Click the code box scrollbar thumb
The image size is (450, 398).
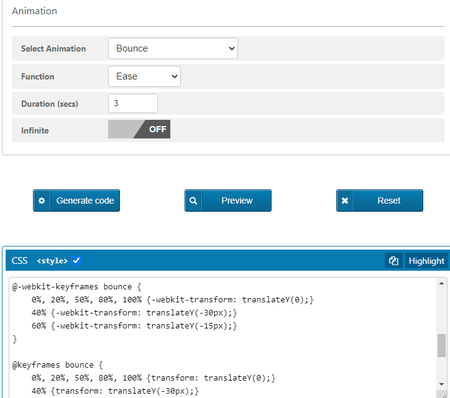[x=441, y=345]
